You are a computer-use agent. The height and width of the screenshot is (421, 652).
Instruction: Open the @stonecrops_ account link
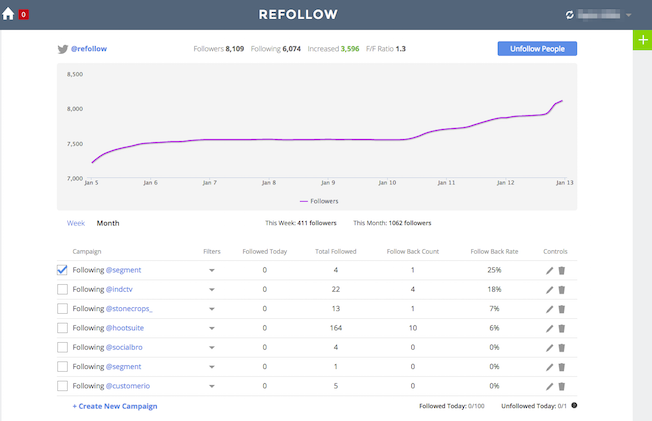tap(129, 309)
